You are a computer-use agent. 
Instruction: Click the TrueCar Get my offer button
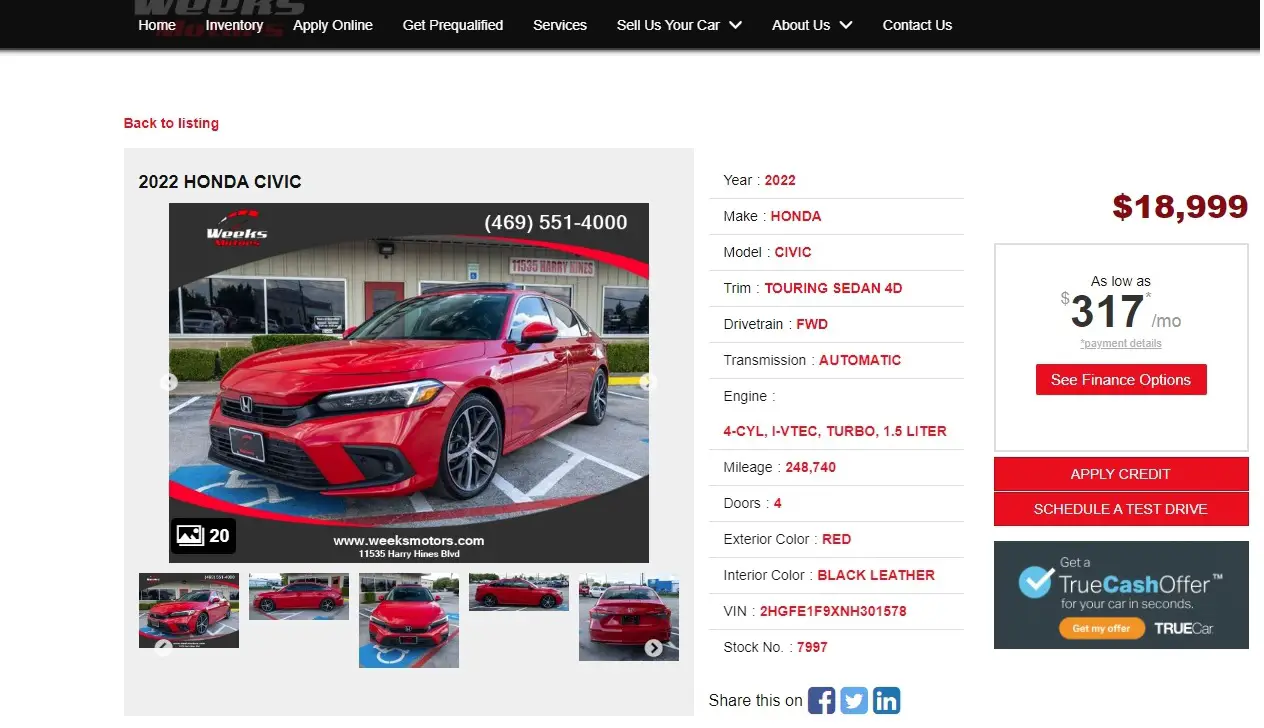pos(1101,628)
